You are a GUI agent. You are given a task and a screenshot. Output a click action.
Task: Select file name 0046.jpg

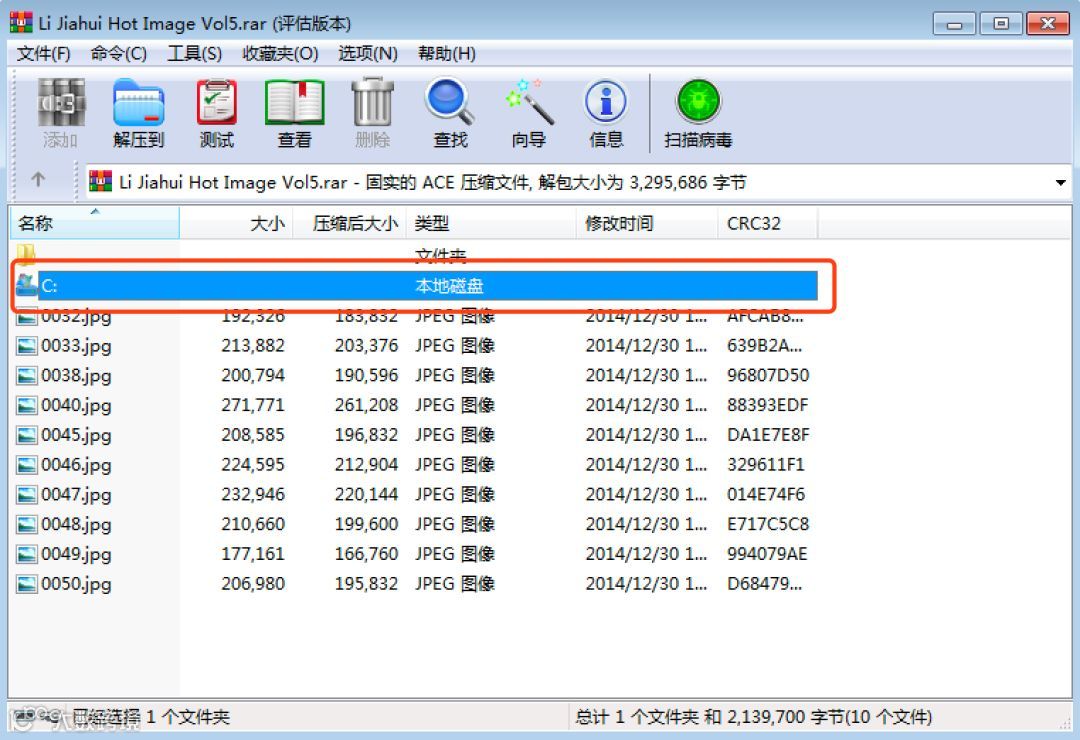tap(76, 465)
